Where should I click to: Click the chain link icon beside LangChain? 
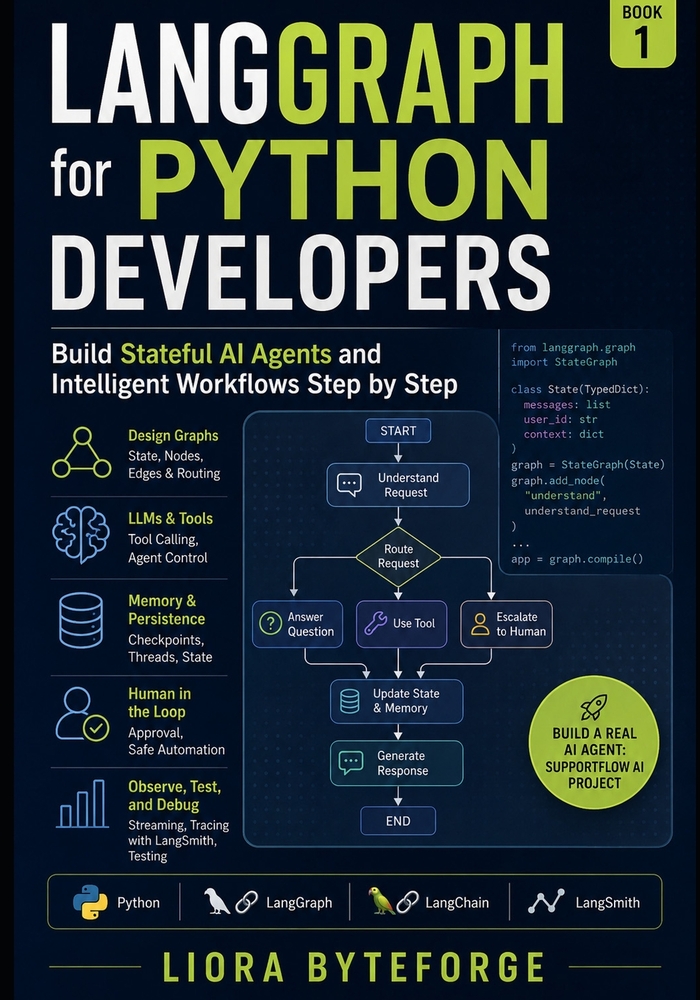[x=407, y=902]
